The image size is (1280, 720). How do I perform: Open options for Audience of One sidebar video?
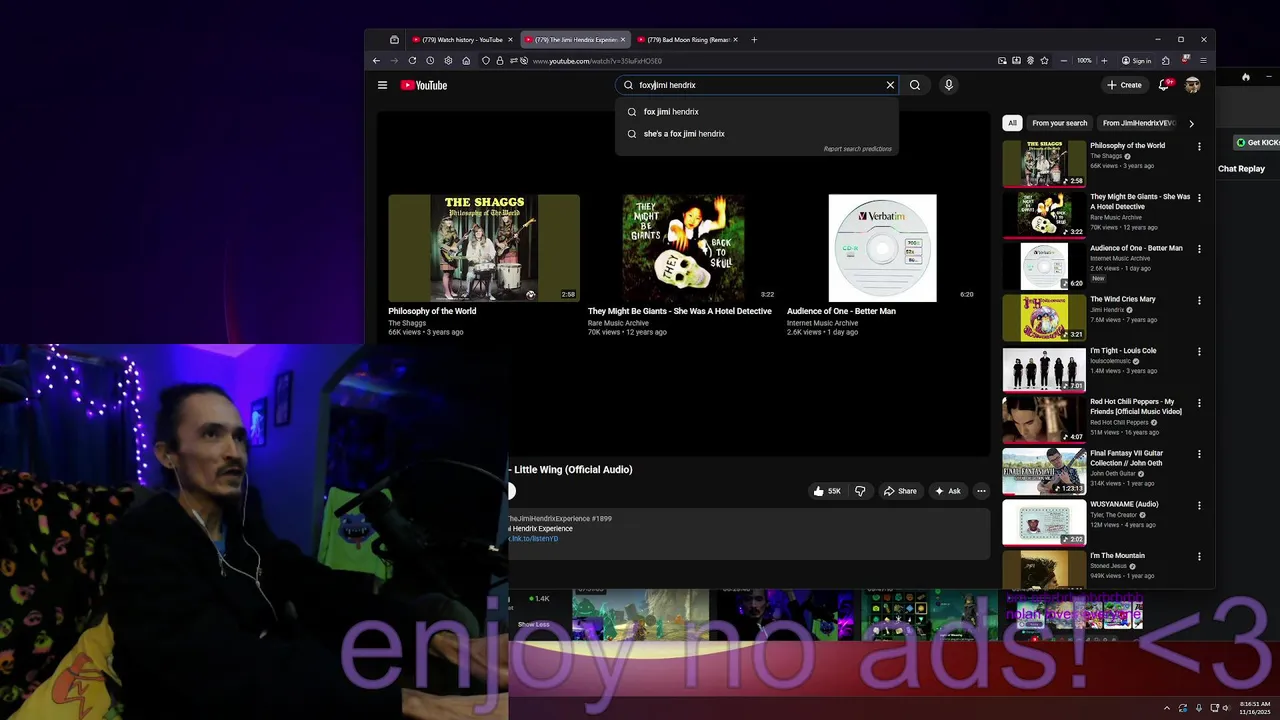1199,249
